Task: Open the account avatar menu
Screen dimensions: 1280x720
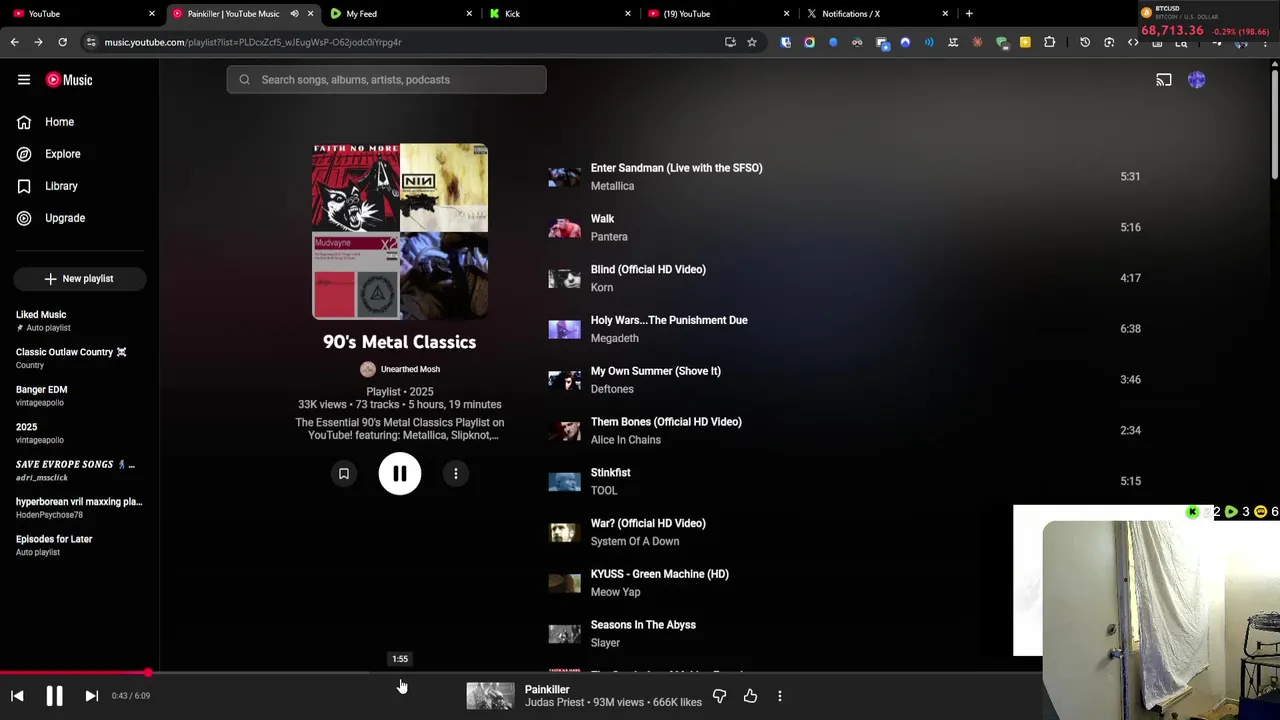Action: (1197, 80)
